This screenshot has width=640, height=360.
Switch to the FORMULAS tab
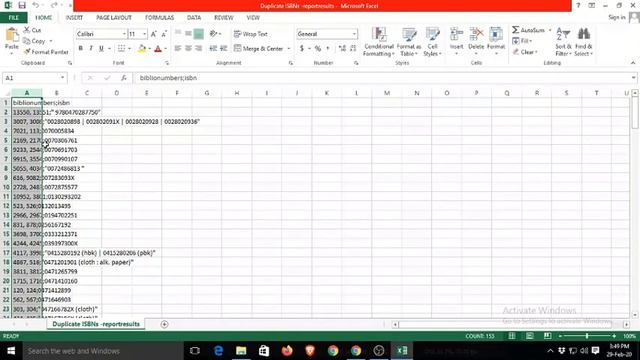pyautogui.click(x=159, y=18)
